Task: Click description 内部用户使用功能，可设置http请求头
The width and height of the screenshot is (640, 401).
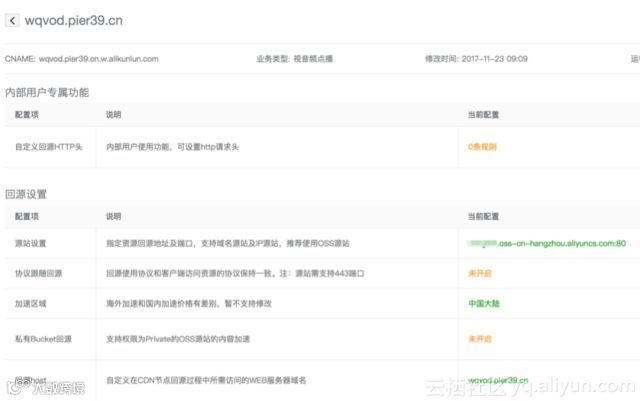Action: (x=172, y=147)
